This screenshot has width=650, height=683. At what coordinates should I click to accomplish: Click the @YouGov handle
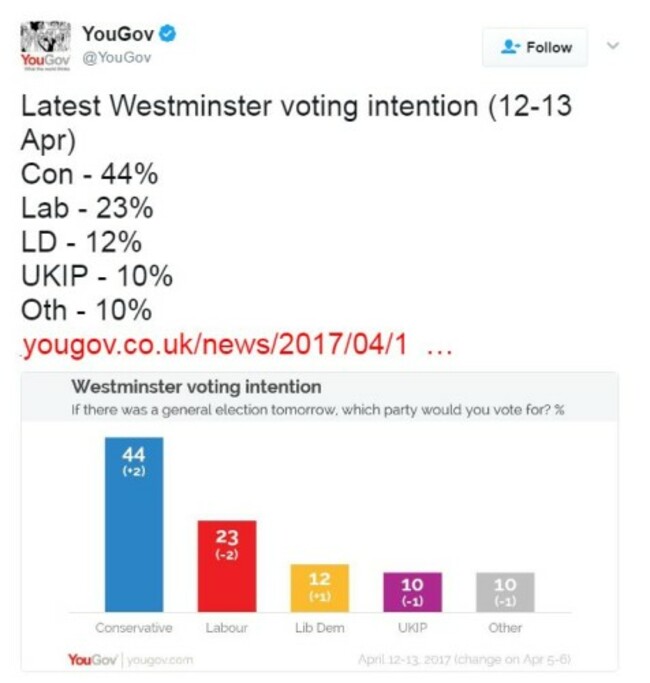tap(117, 57)
